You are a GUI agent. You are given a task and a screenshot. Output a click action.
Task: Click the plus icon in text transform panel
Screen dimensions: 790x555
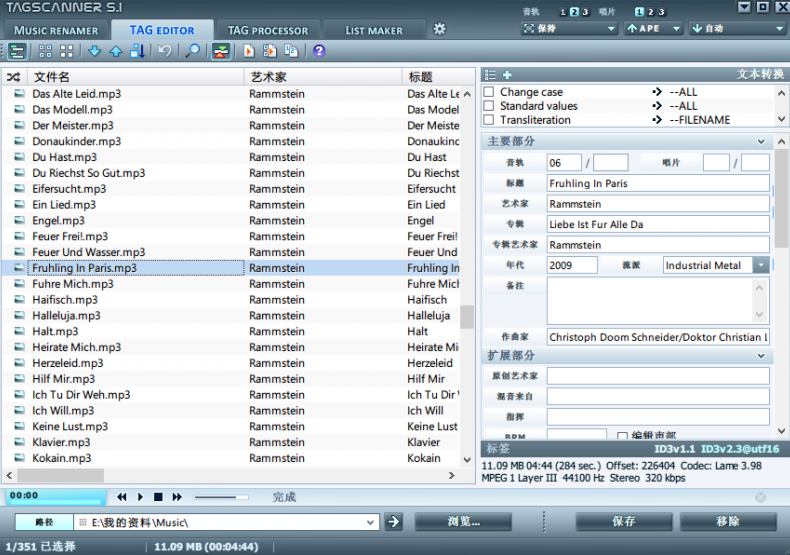pos(507,75)
